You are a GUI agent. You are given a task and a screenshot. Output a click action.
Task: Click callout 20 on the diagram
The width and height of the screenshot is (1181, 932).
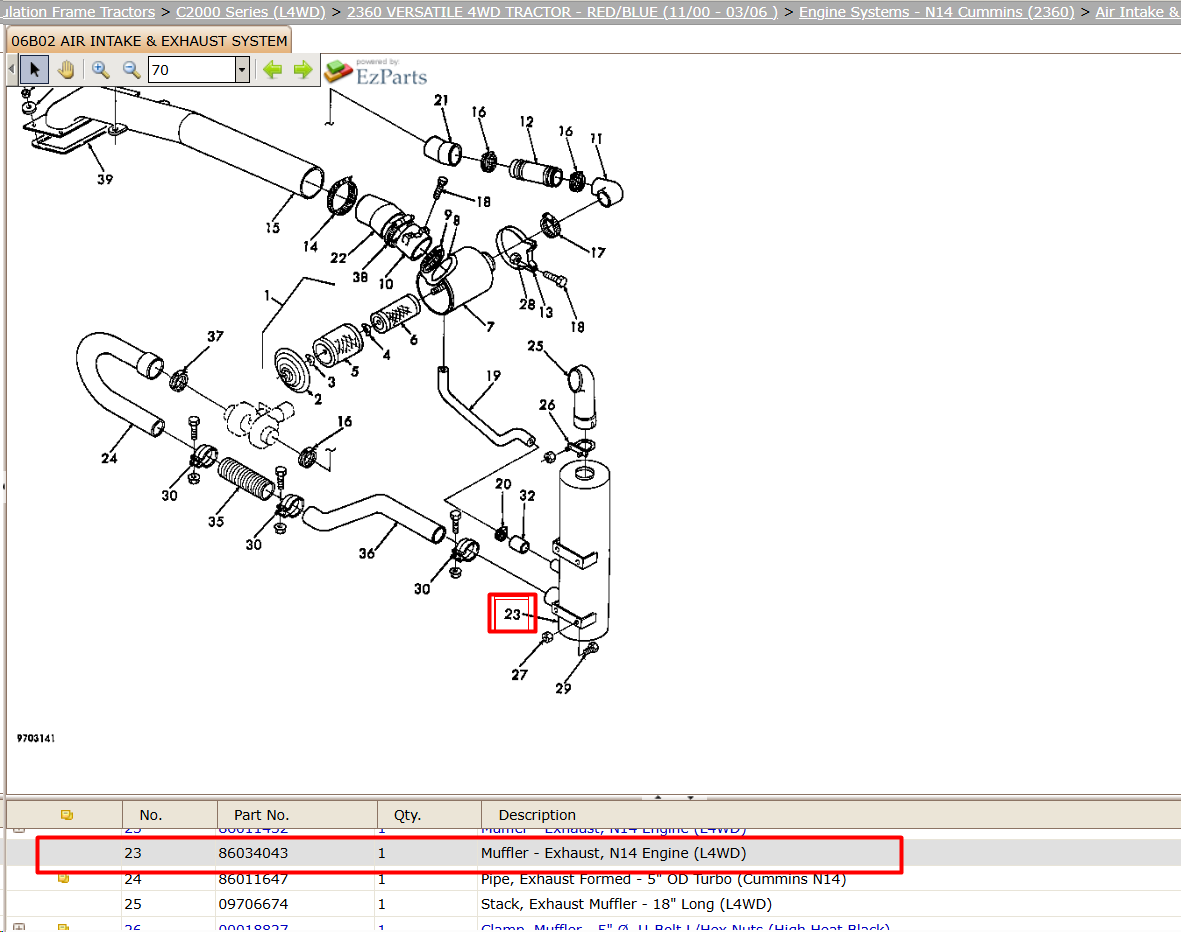pyautogui.click(x=503, y=483)
